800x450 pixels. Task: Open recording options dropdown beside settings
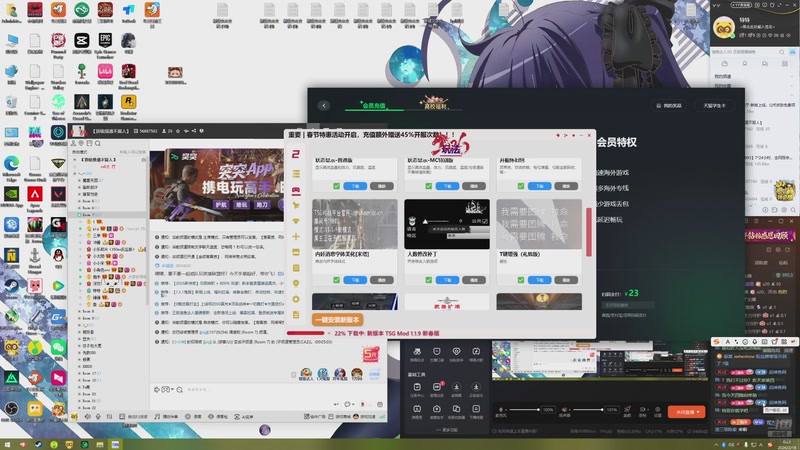pyautogui.click(x=646, y=410)
